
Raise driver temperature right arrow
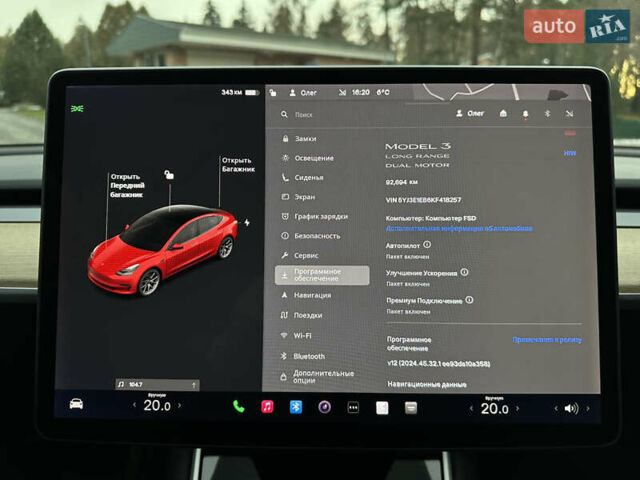(180, 405)
